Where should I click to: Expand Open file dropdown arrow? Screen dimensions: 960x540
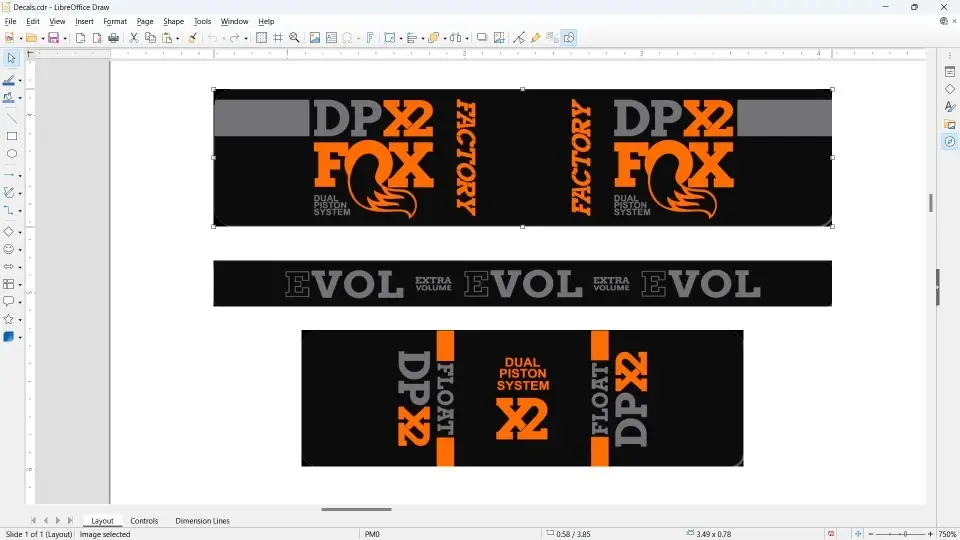(x=42, y=39)
